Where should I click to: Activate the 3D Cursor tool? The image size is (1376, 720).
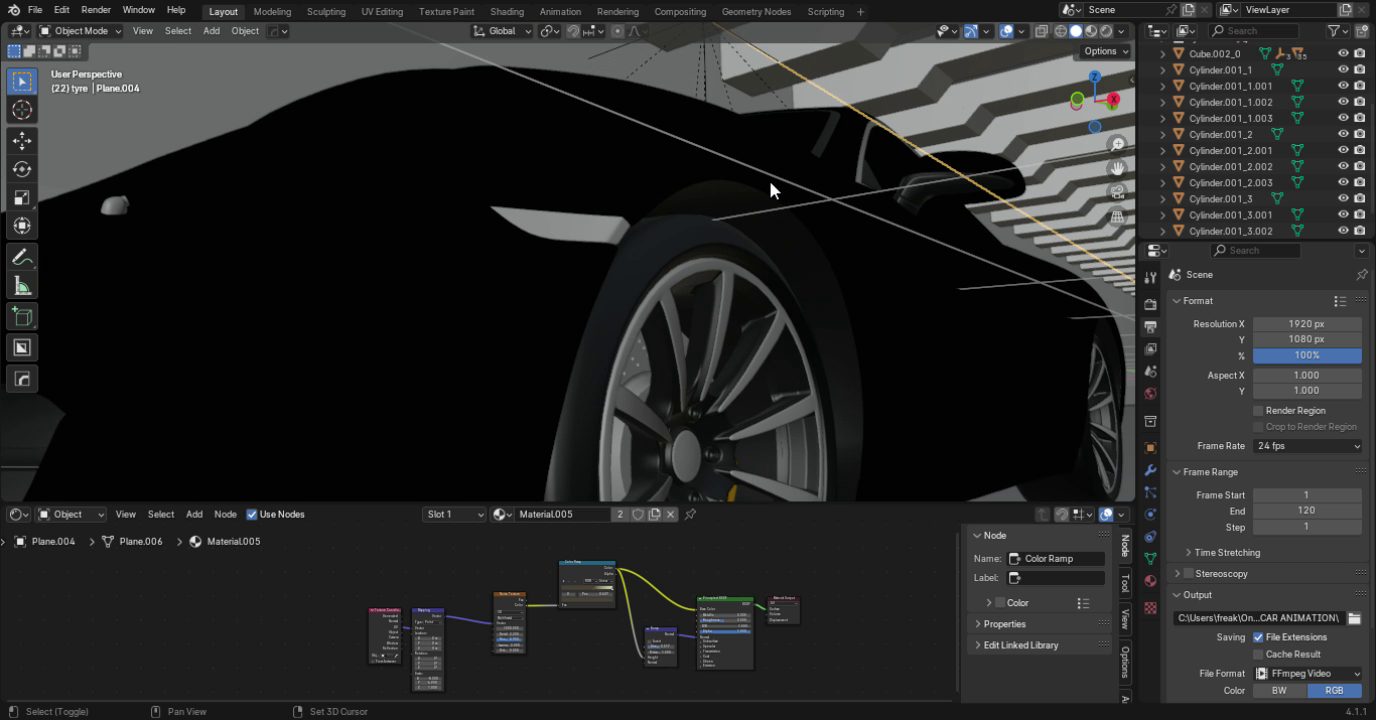coord(22,110)
